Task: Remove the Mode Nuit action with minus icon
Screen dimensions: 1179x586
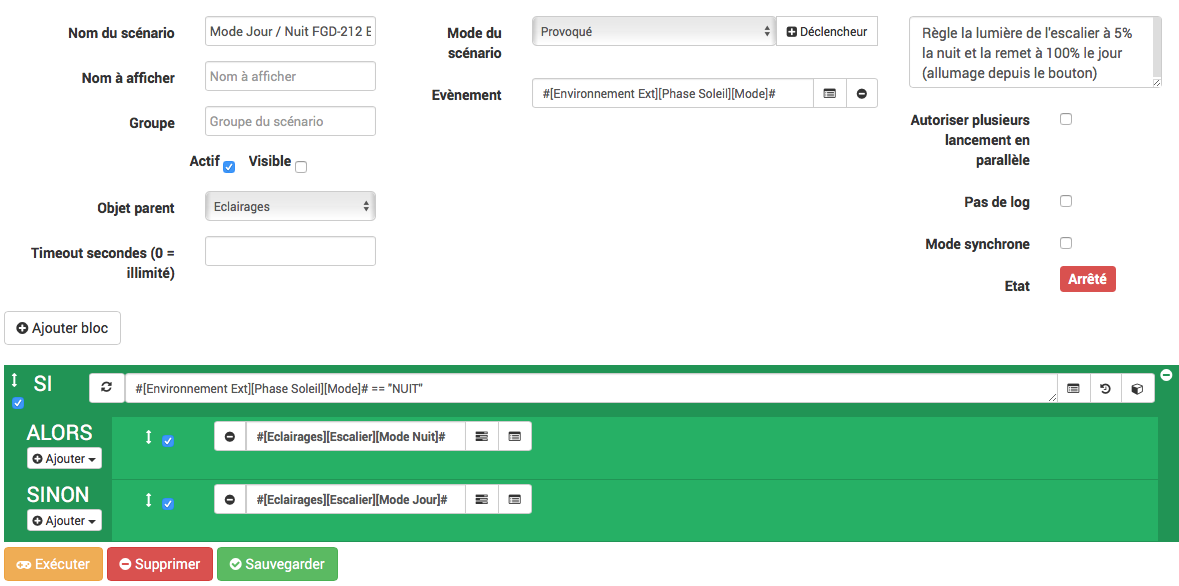Action: point(230,436)
